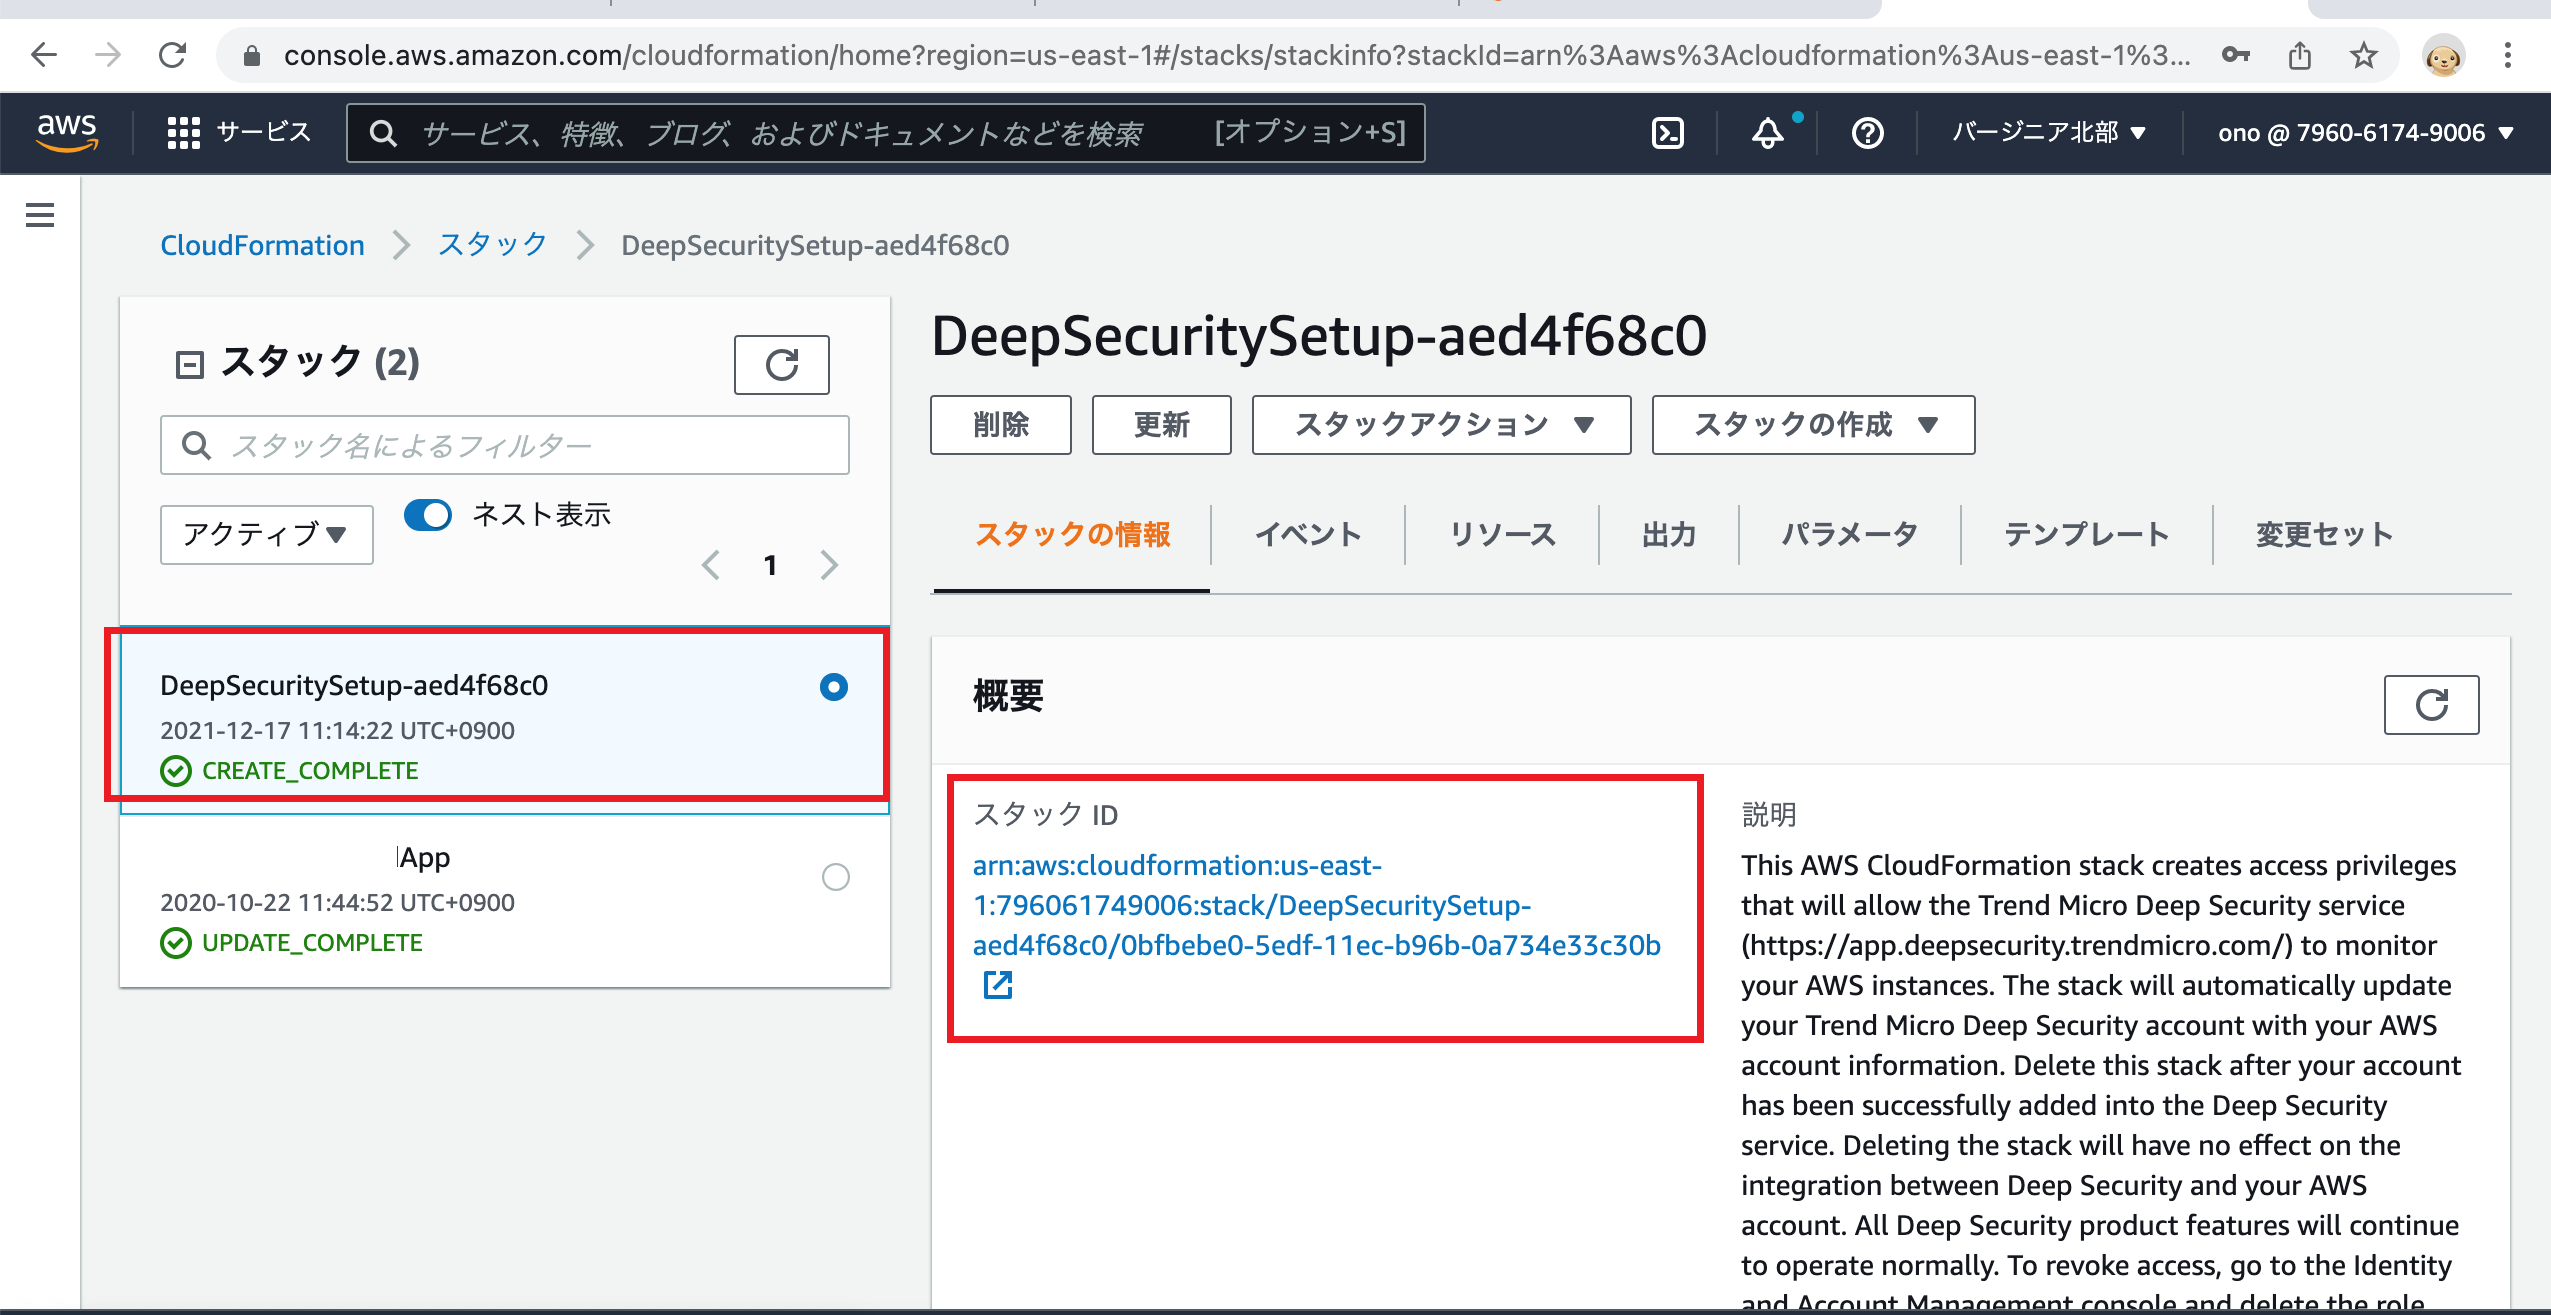Follow the CloudFormation breadcrumb link
Image resolution: width=2551 pixels, height=1315 pixels.
click(x=262, y=245)
